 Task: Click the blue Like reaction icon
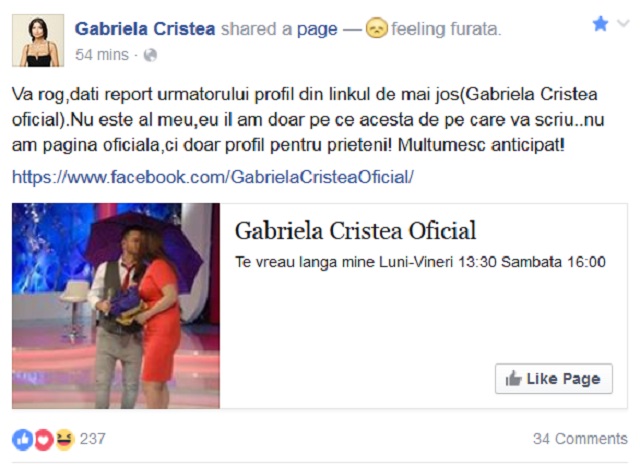click(23, 439)
